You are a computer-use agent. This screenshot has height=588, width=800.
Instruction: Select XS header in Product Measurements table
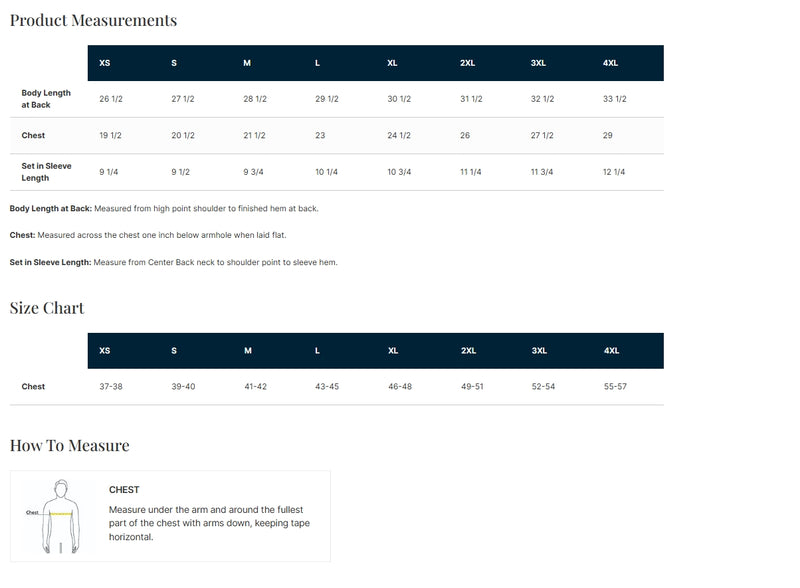pos(105,63)
